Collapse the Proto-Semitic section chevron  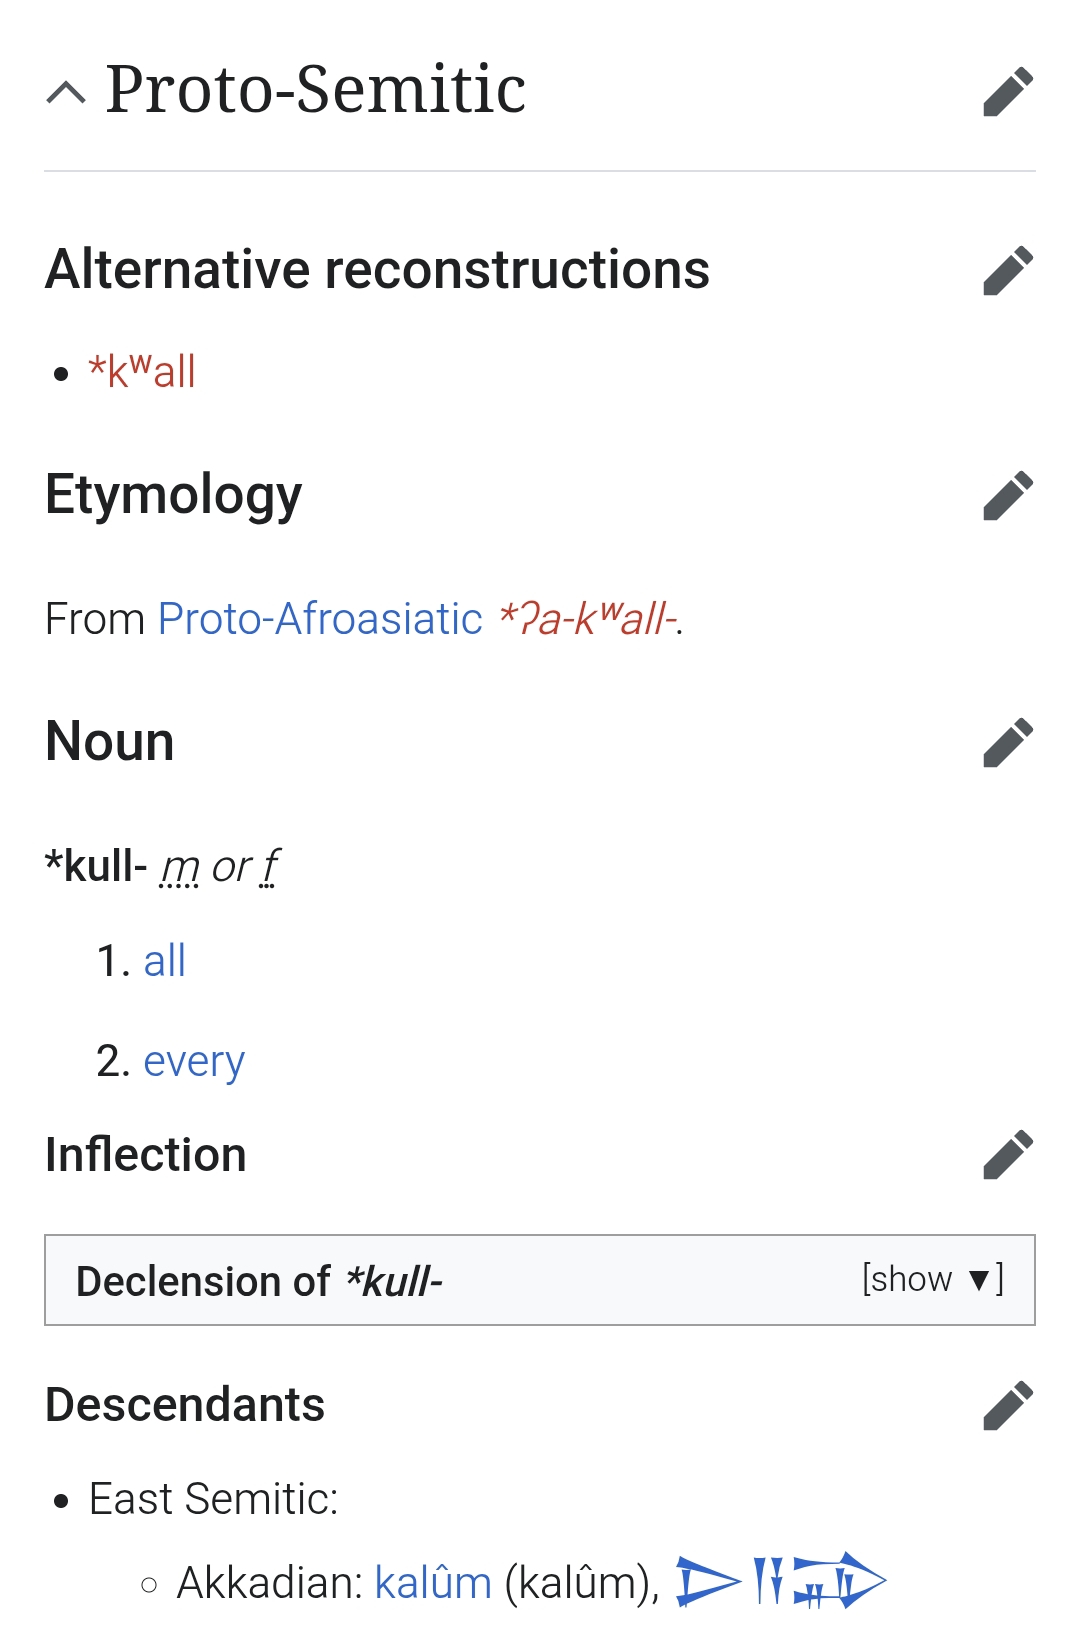(66, 93)
